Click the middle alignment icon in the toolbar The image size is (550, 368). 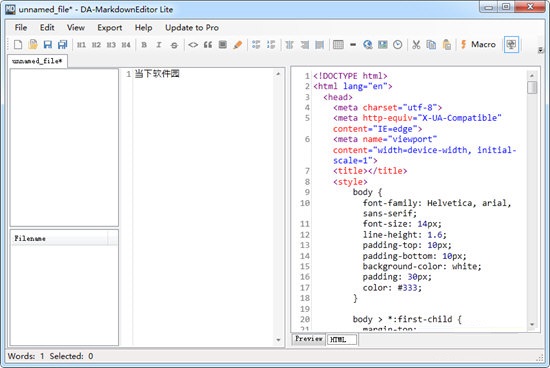point(304,45)
